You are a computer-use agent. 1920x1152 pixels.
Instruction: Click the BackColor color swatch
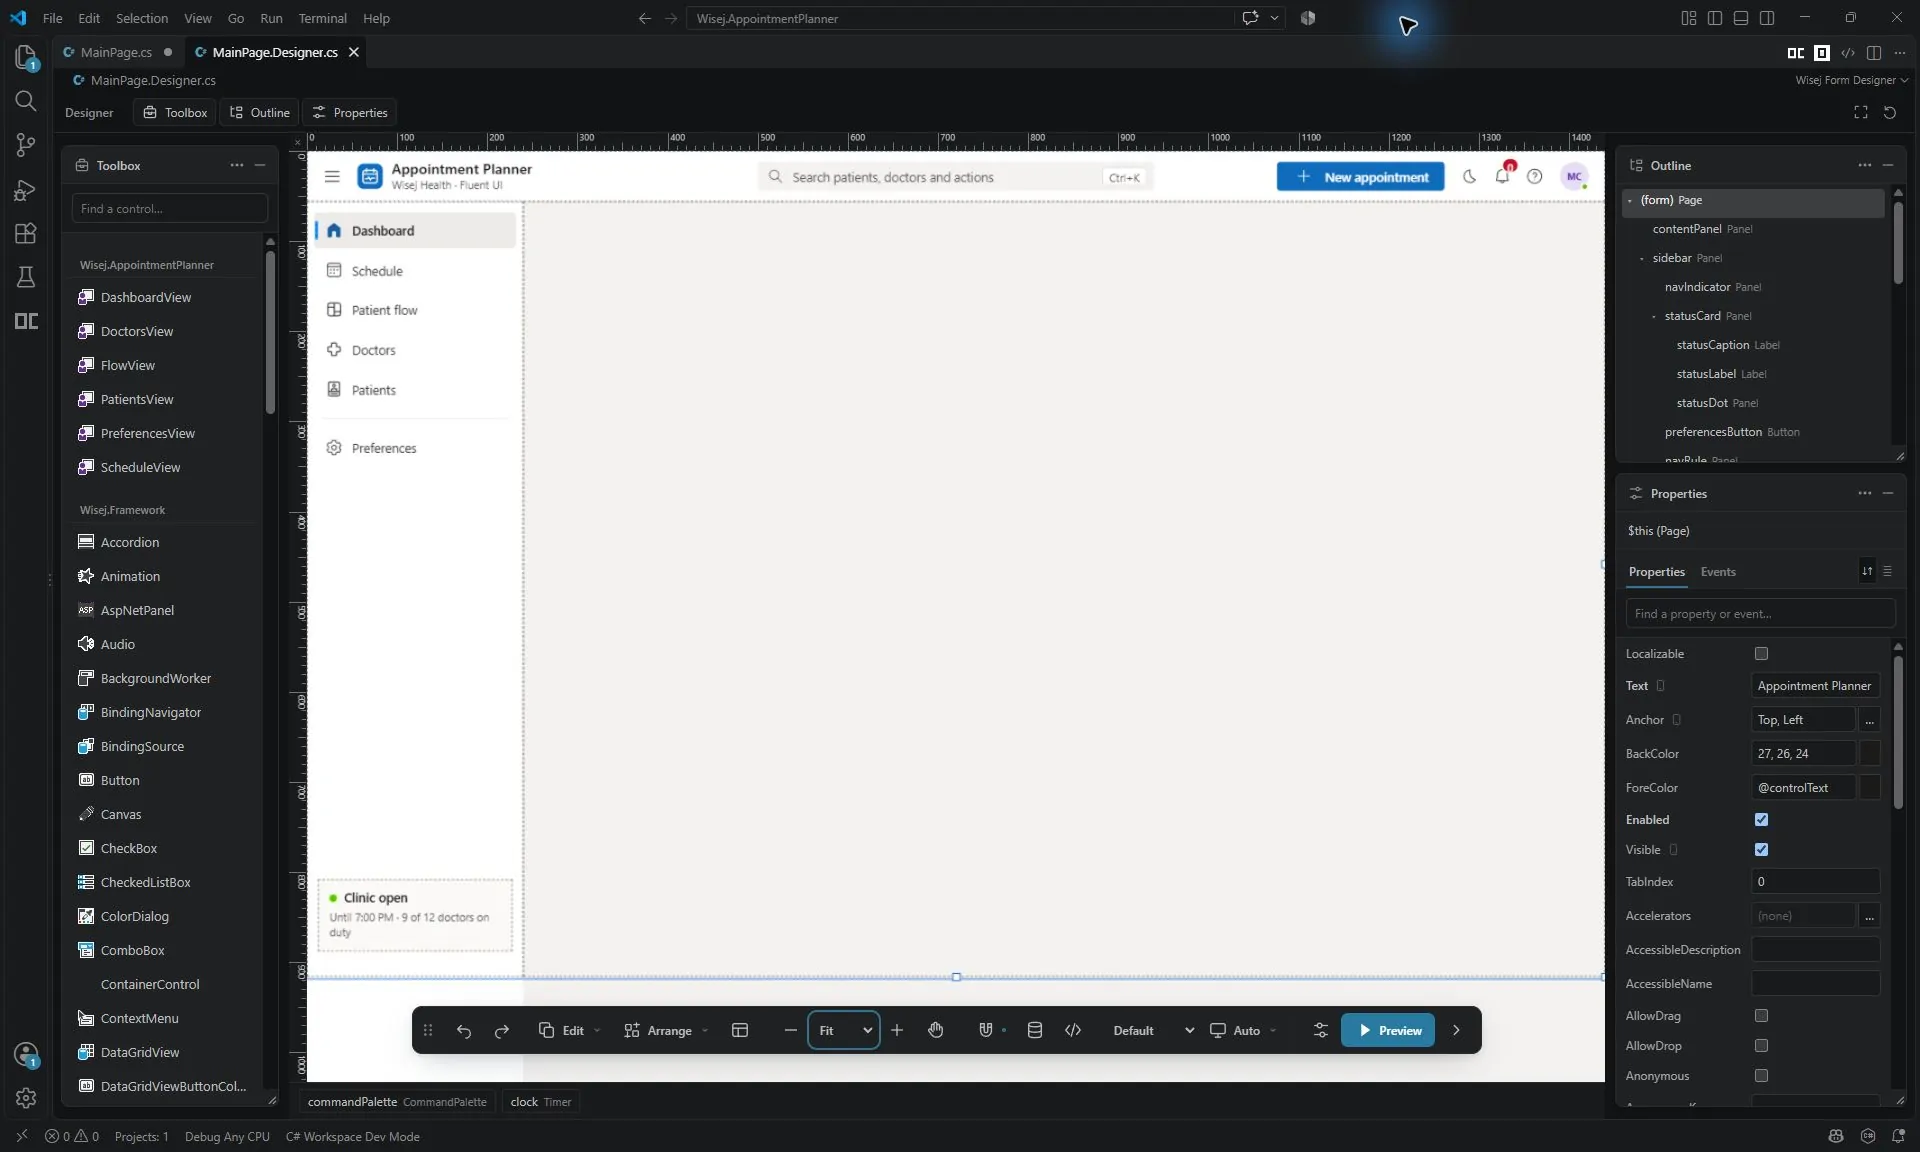pyautogui.click(x=1869, y=754)
